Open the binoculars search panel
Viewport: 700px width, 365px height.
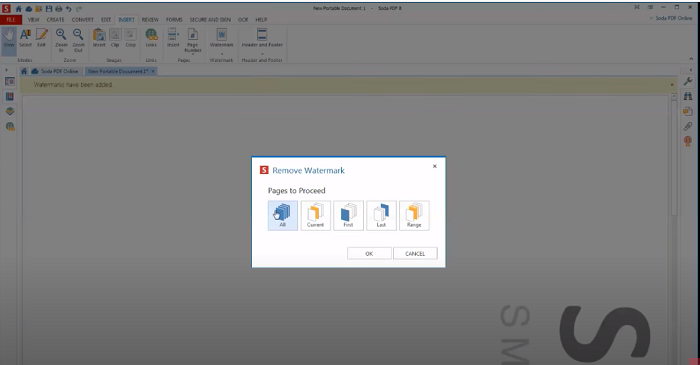coord(688,96)
